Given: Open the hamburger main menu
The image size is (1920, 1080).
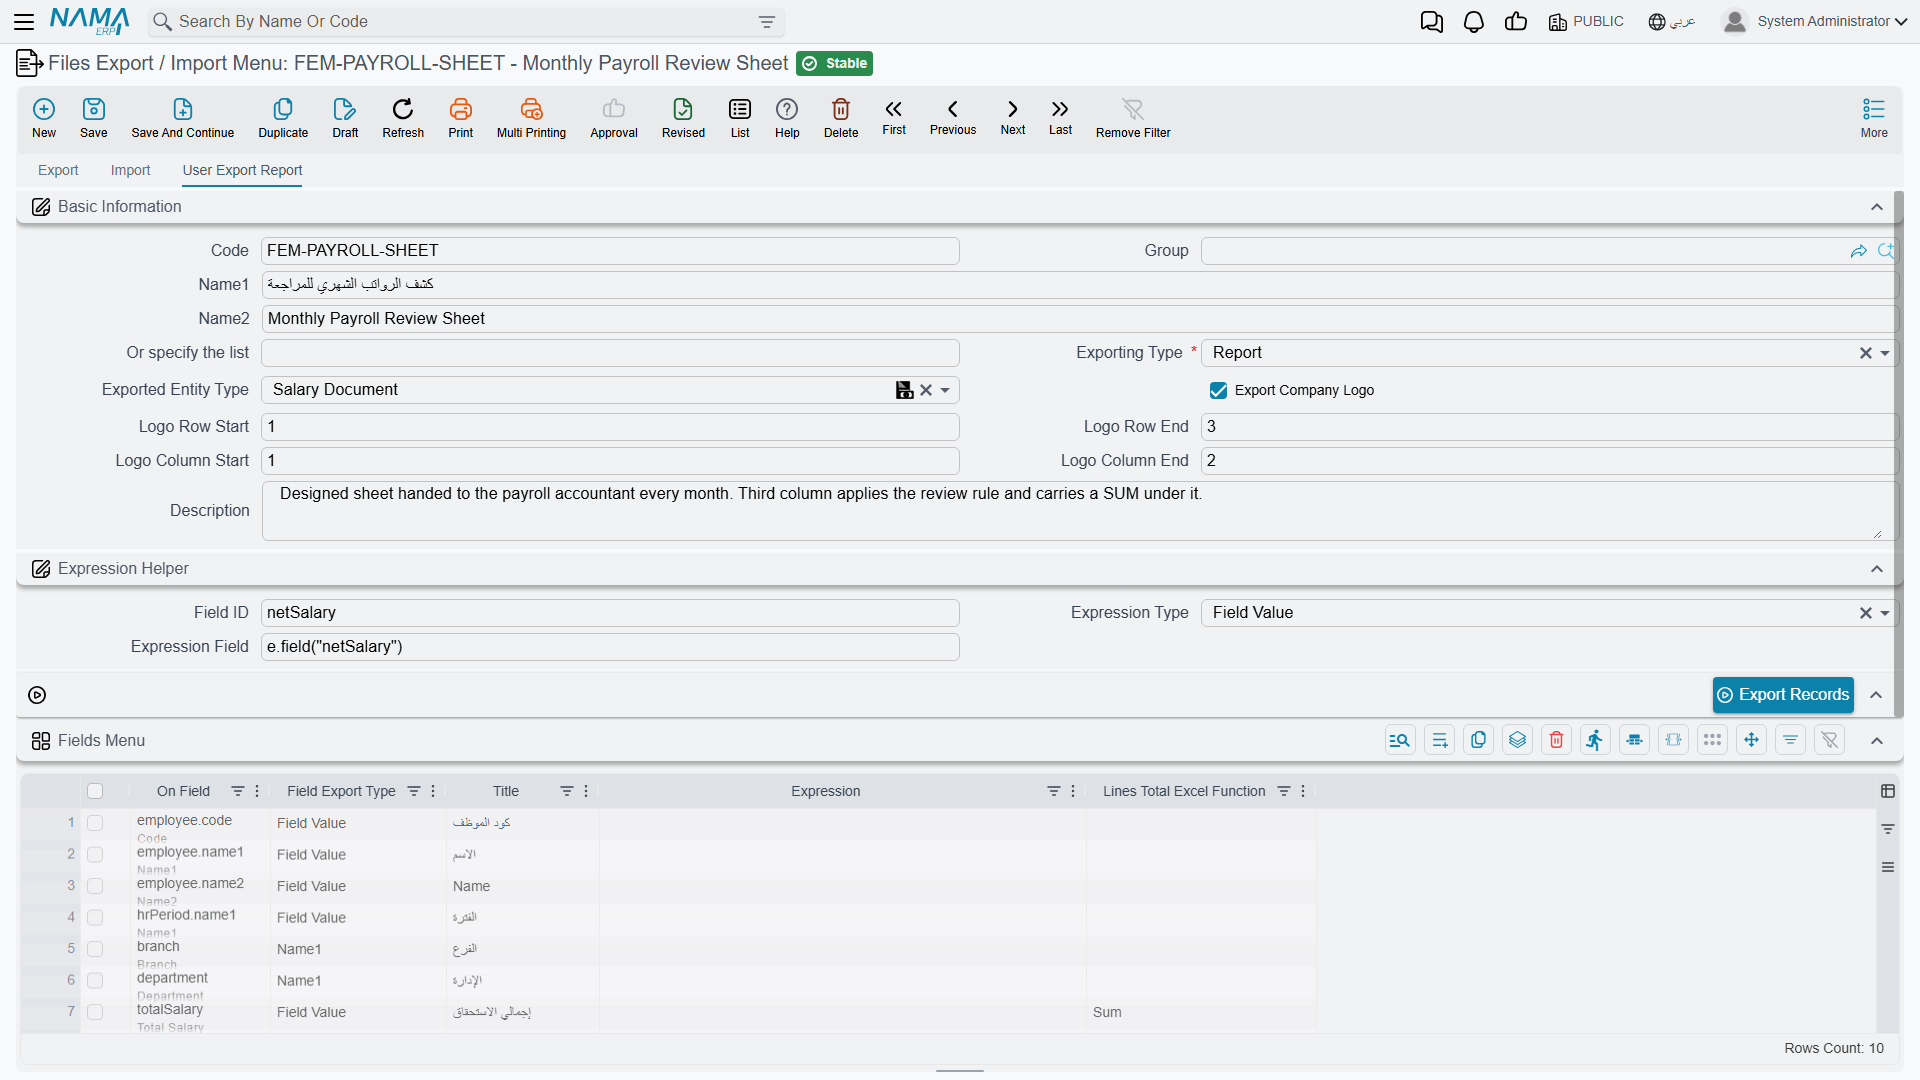Looking at the screenshot, I should click(24, 21).
